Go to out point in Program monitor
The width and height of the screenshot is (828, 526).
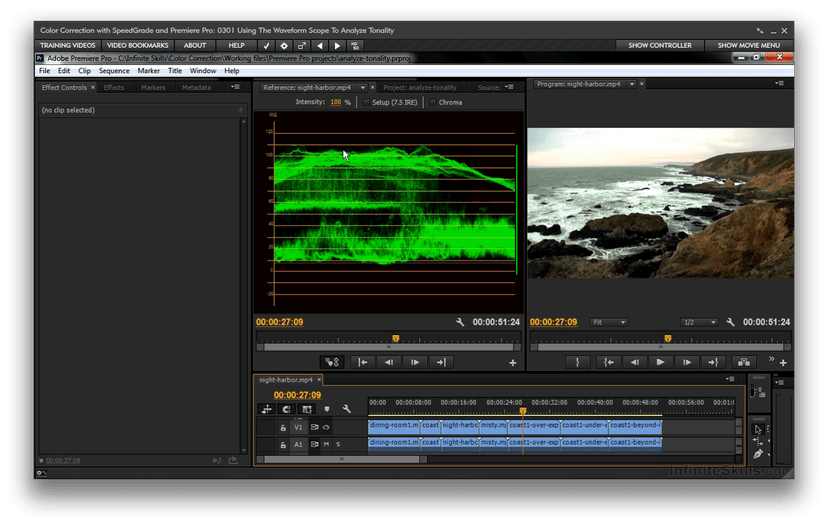(713, 362)
